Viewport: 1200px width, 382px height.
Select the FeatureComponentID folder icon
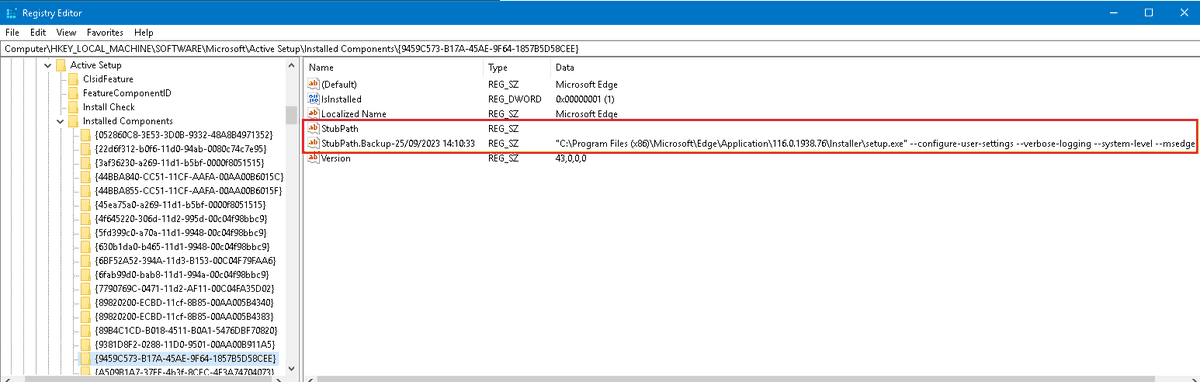click(73, 93)
